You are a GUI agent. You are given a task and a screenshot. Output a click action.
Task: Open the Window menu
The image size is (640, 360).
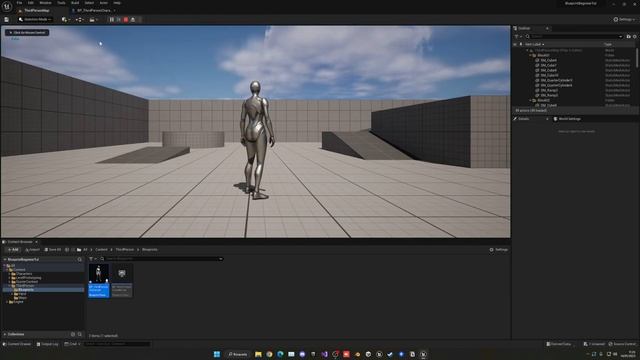[45, 3]
